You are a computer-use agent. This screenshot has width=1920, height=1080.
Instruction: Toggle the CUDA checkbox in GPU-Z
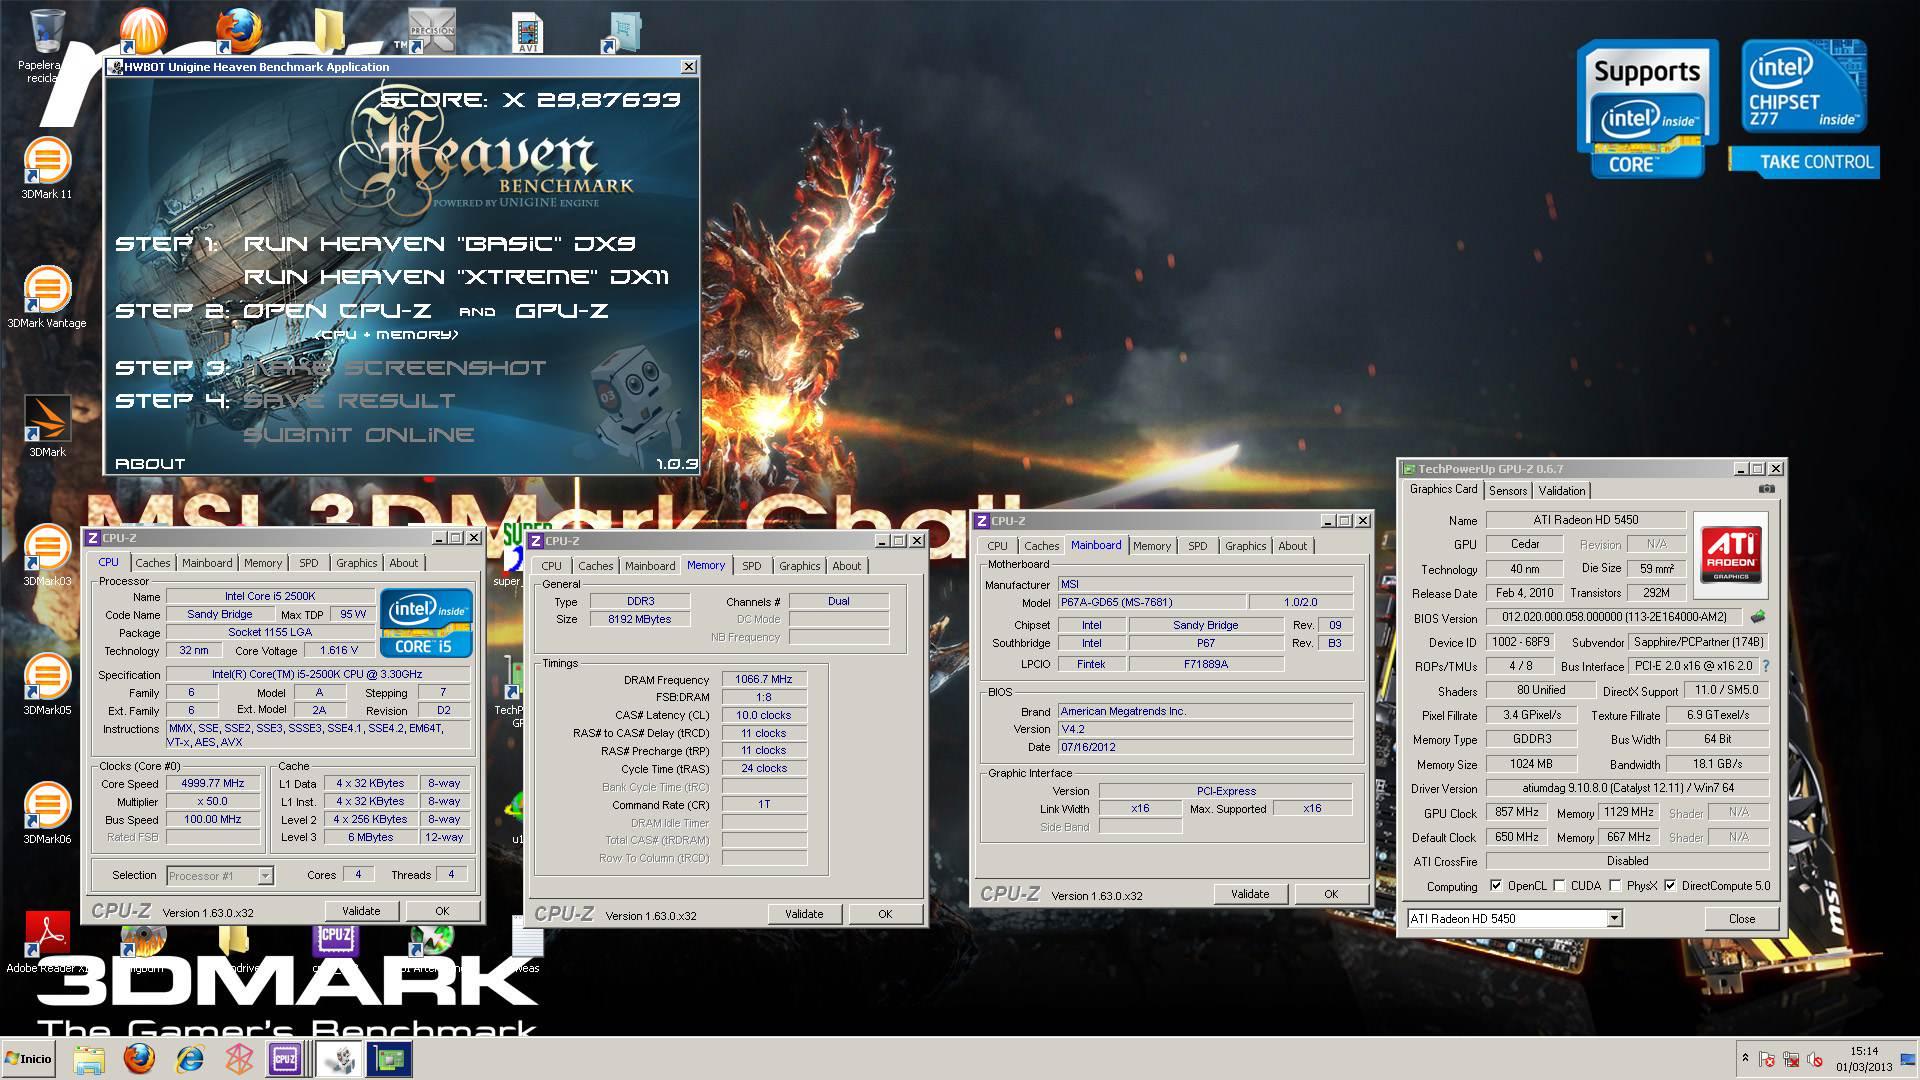click(x=1559, y=886)
